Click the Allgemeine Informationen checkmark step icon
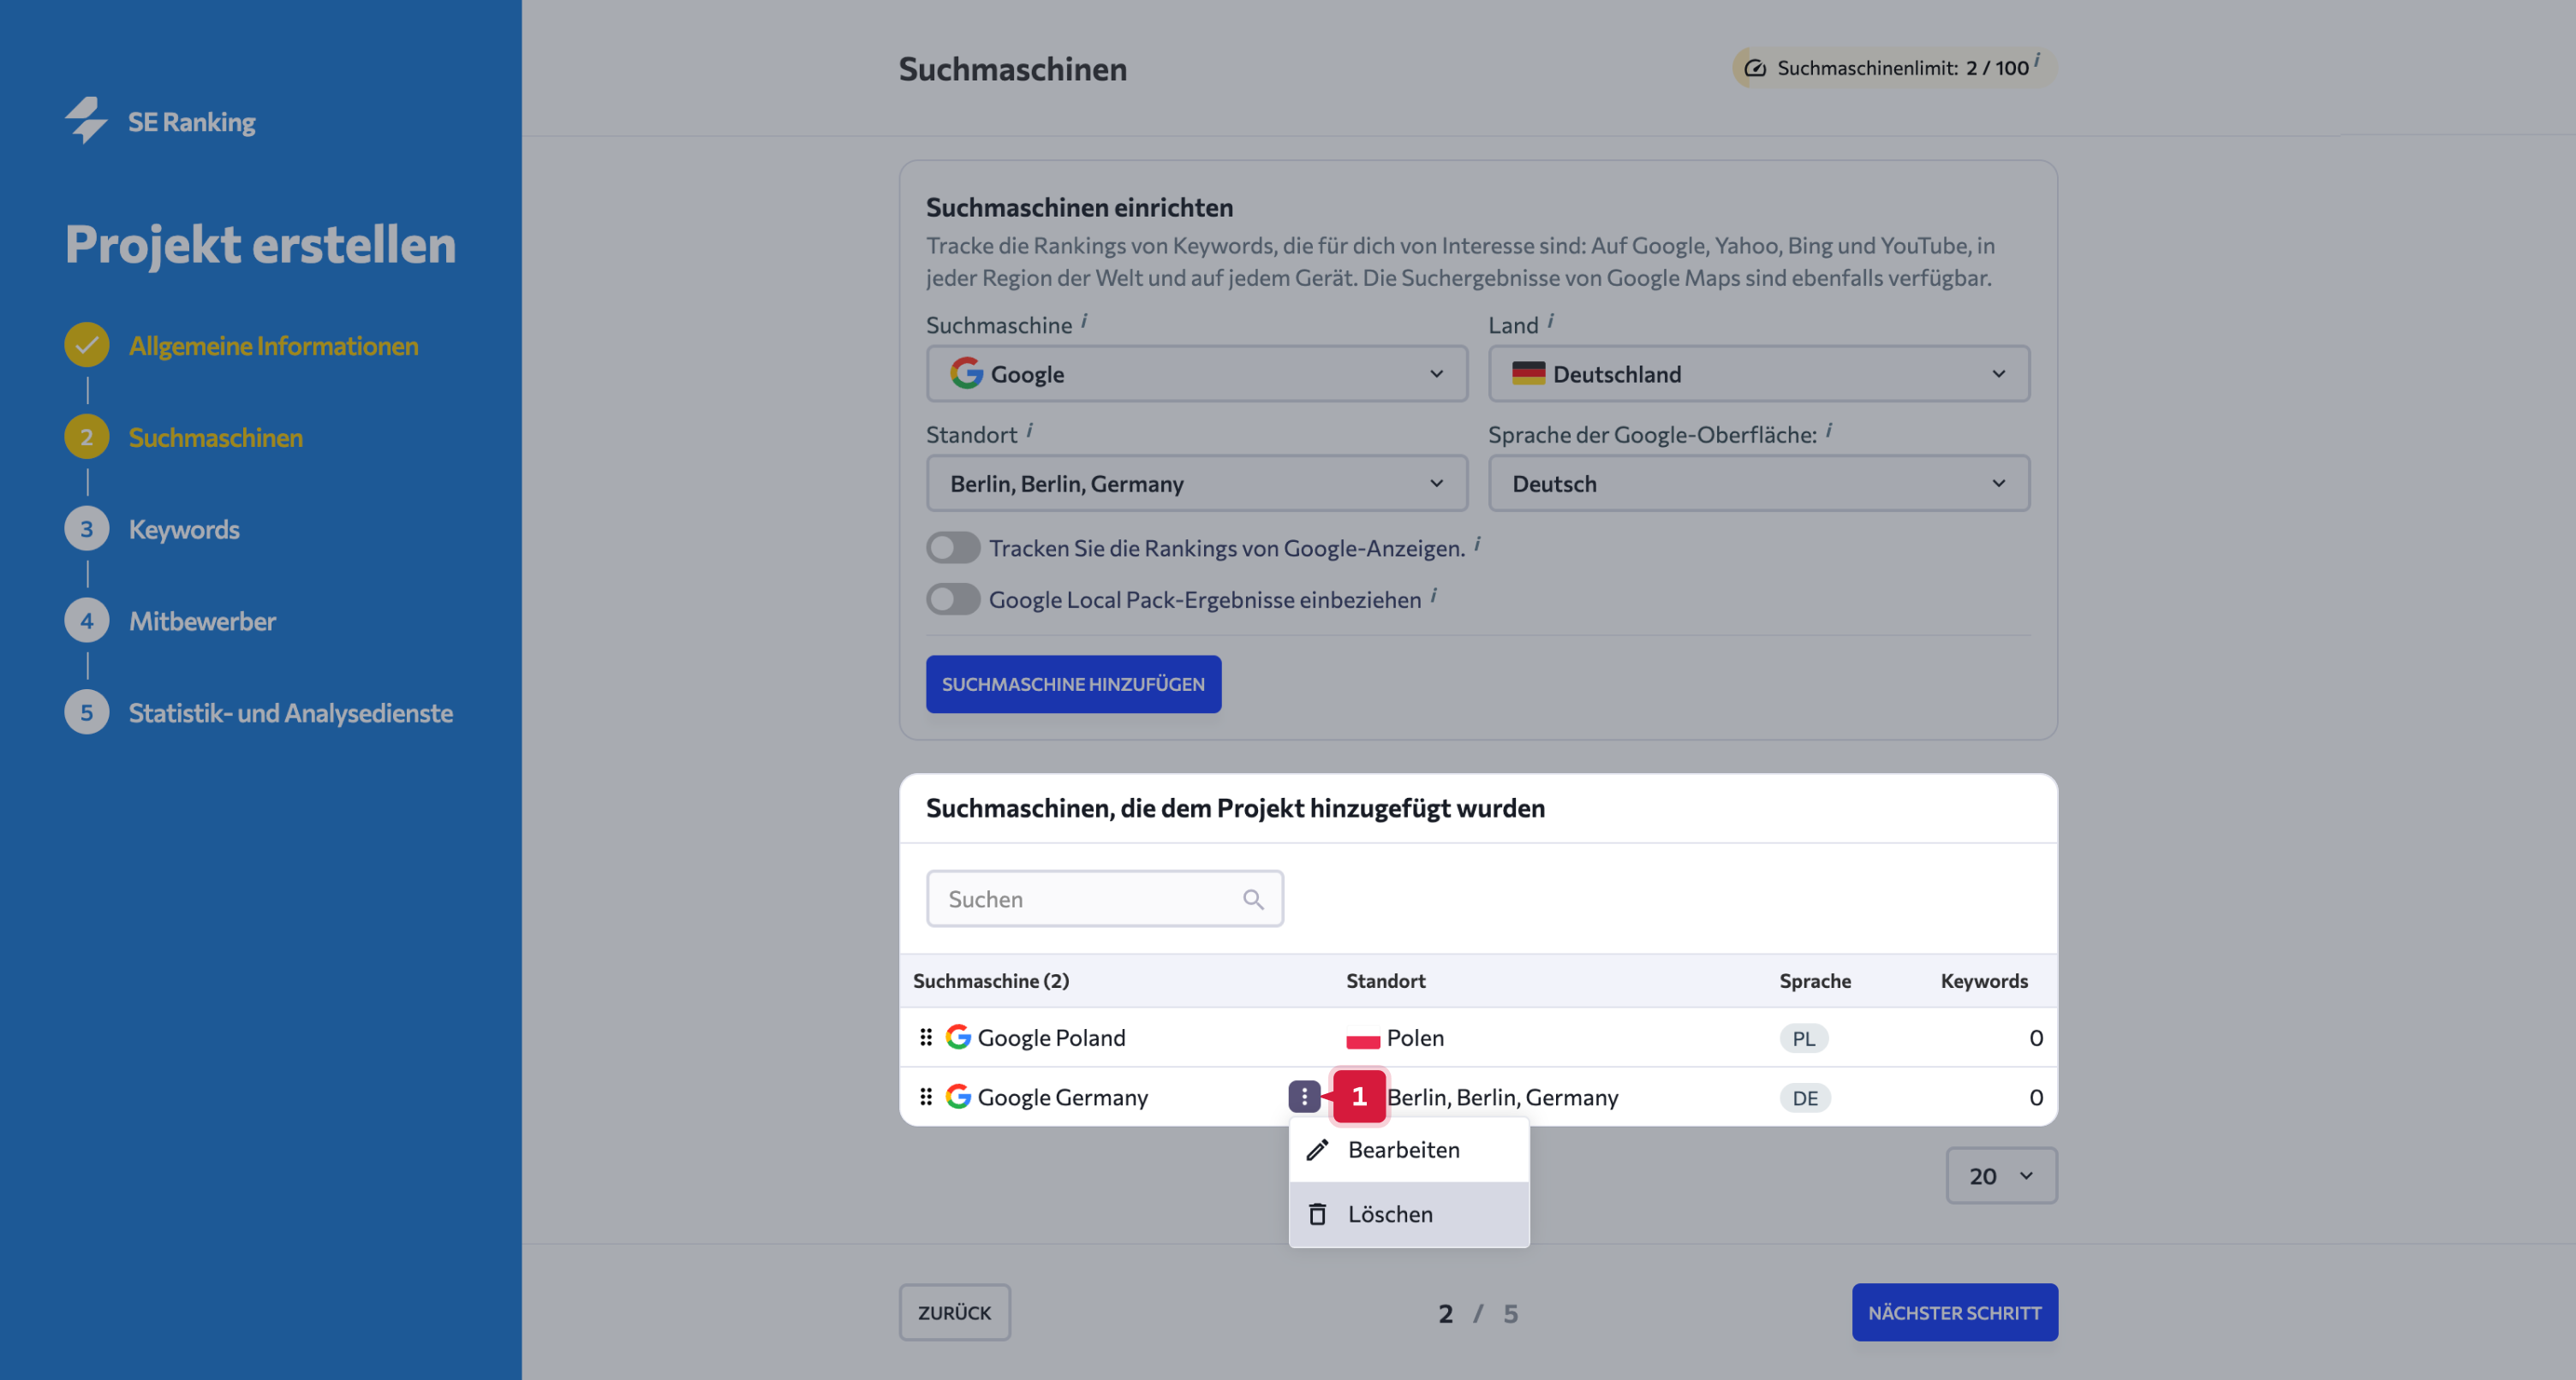2576x1380 pixels. (87, 345)
